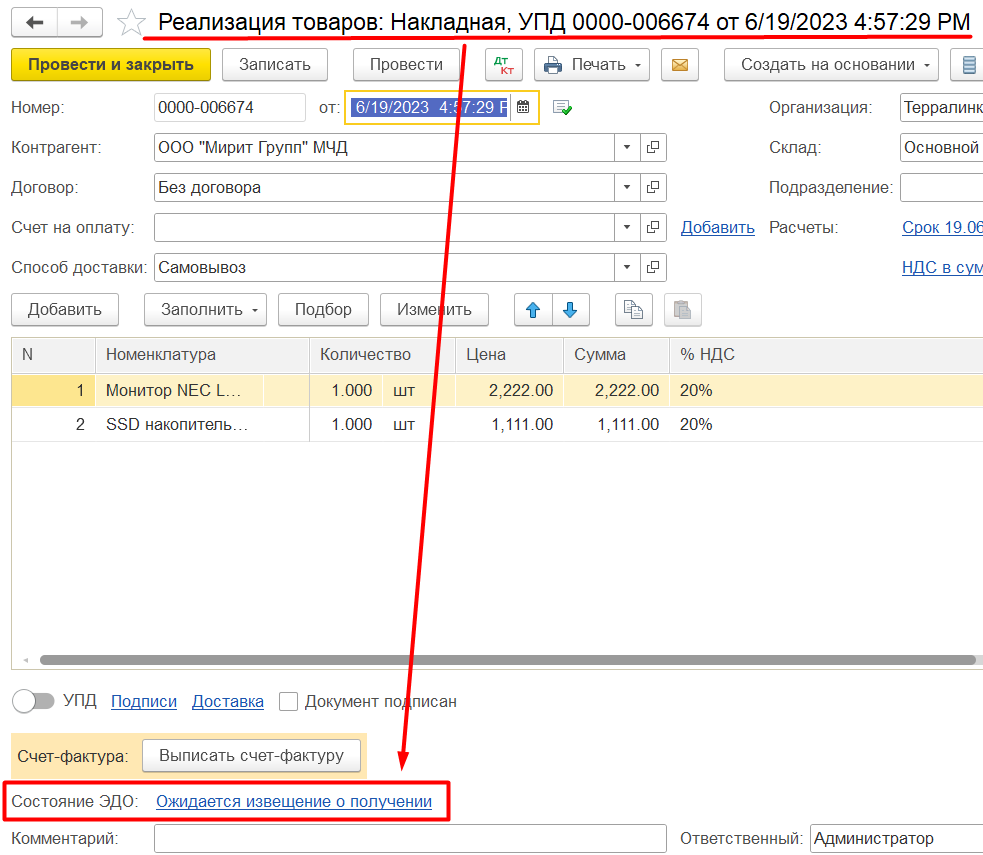Show ДтКт accounting entries icon
Screen dimensions: 983x855
[503, 65]
